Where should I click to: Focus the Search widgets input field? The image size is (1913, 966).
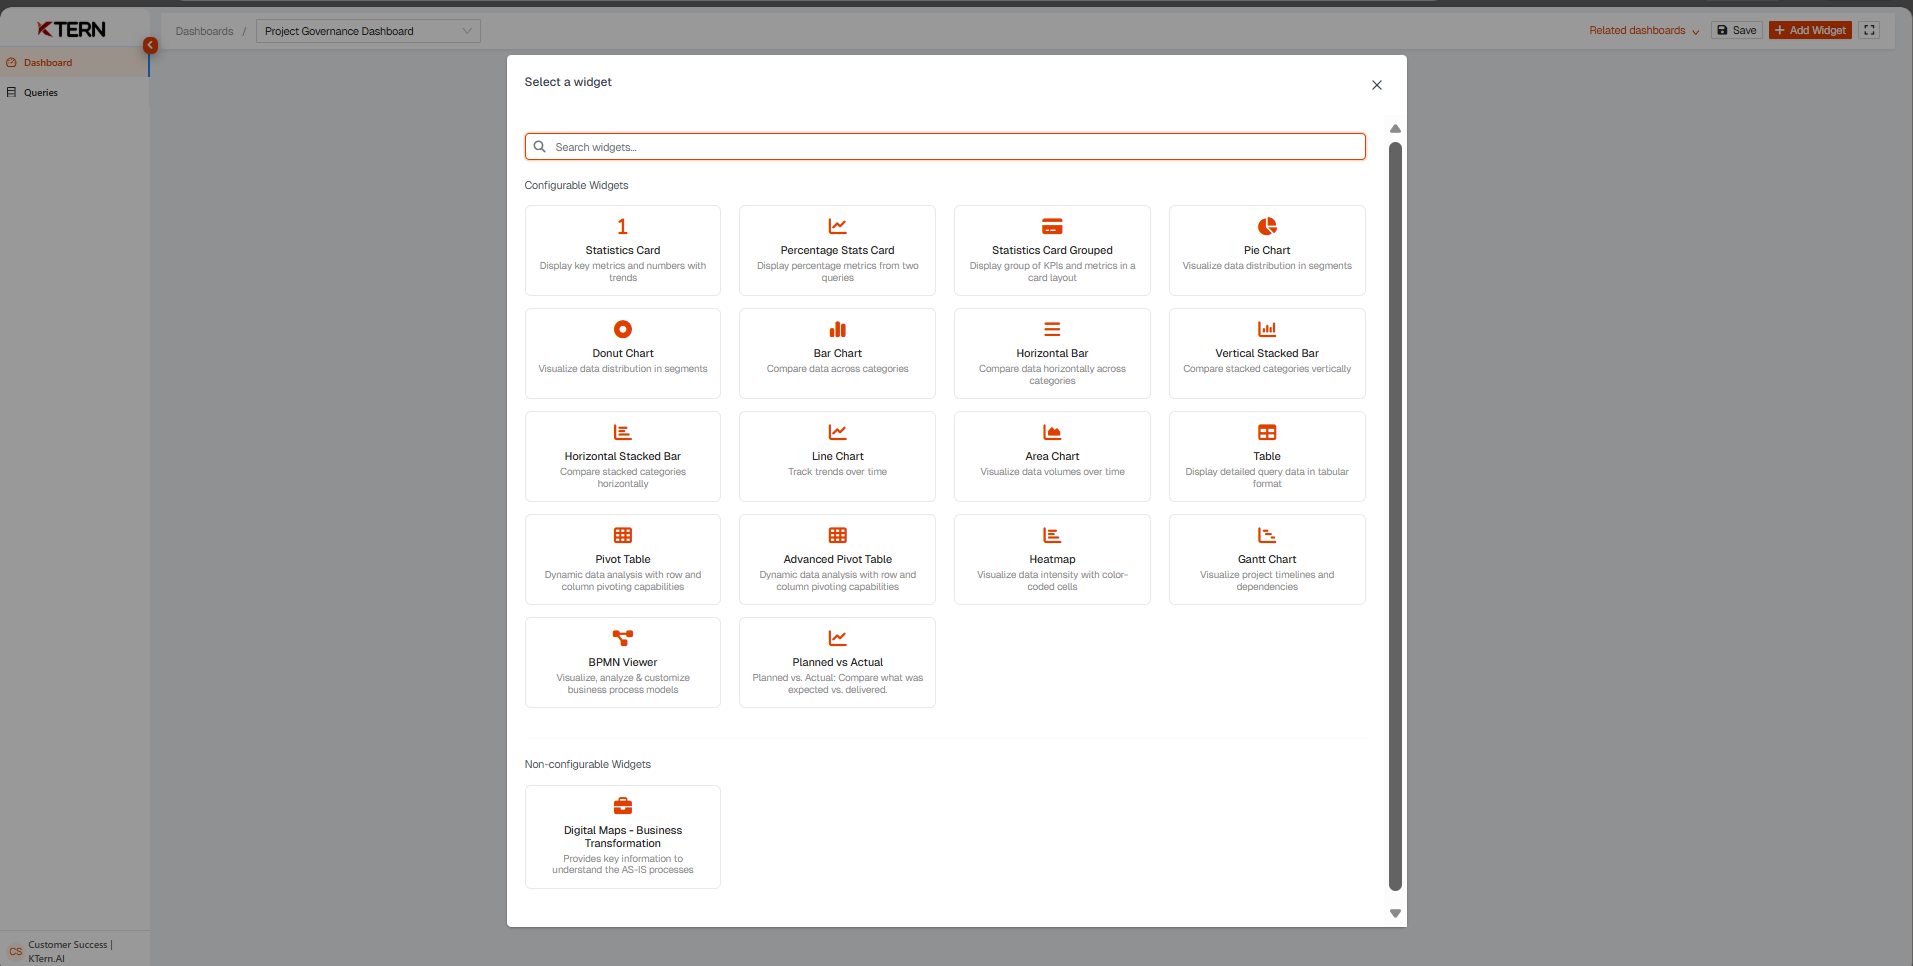945,147
